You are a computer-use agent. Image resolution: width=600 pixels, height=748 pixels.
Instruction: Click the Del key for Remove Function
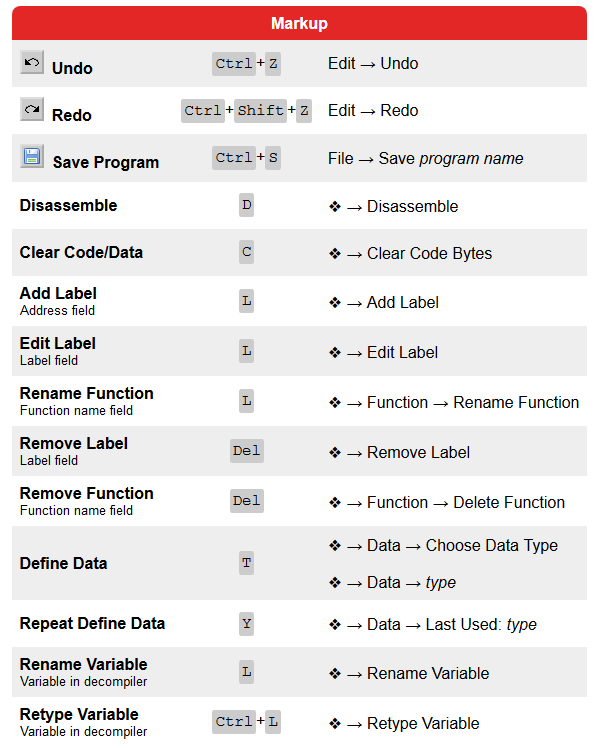coord(247,501)
